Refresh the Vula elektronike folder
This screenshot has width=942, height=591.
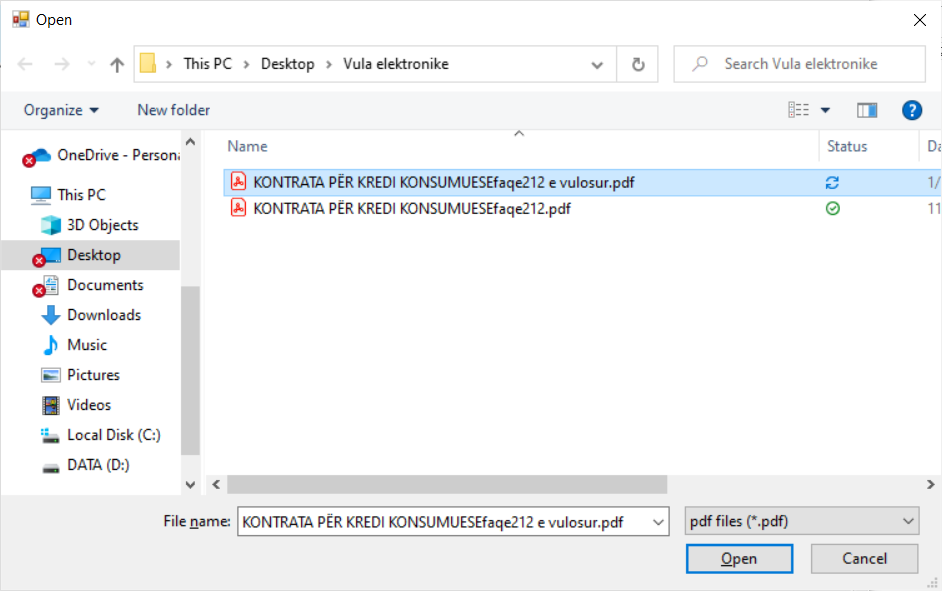point(638,64)
